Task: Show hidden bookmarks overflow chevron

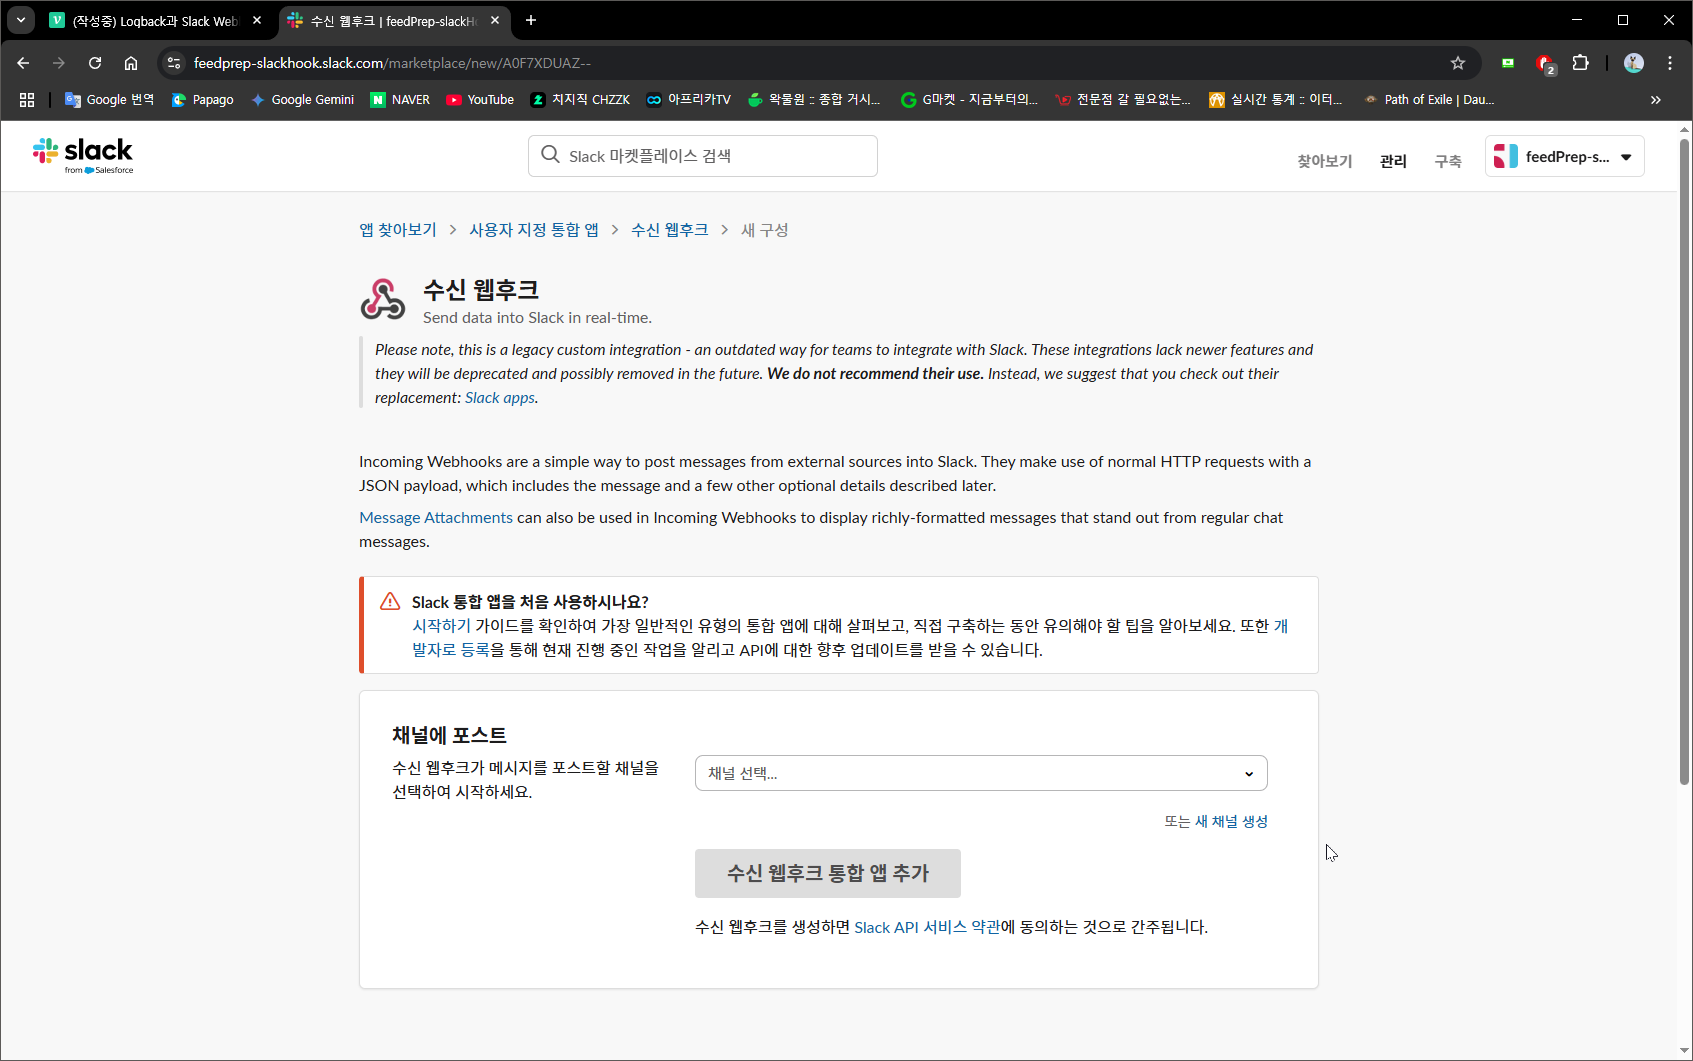Action: pyautogui.click(x=1656, y=100)
